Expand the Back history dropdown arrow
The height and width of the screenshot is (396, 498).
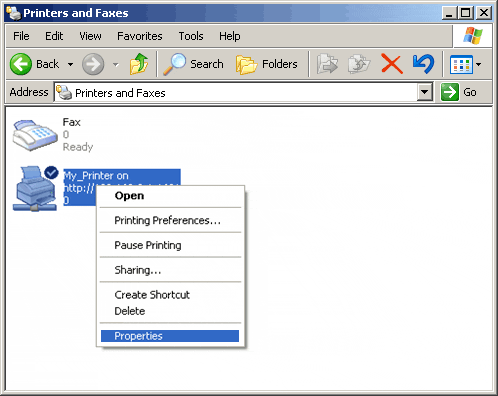(x=70, y=64)
